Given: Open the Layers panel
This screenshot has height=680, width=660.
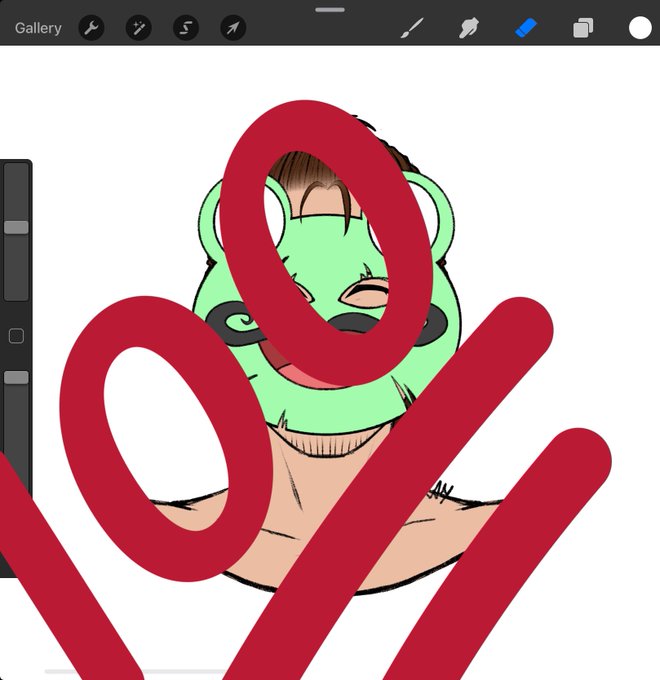Looking at the screenshot, I should (583, 28).
